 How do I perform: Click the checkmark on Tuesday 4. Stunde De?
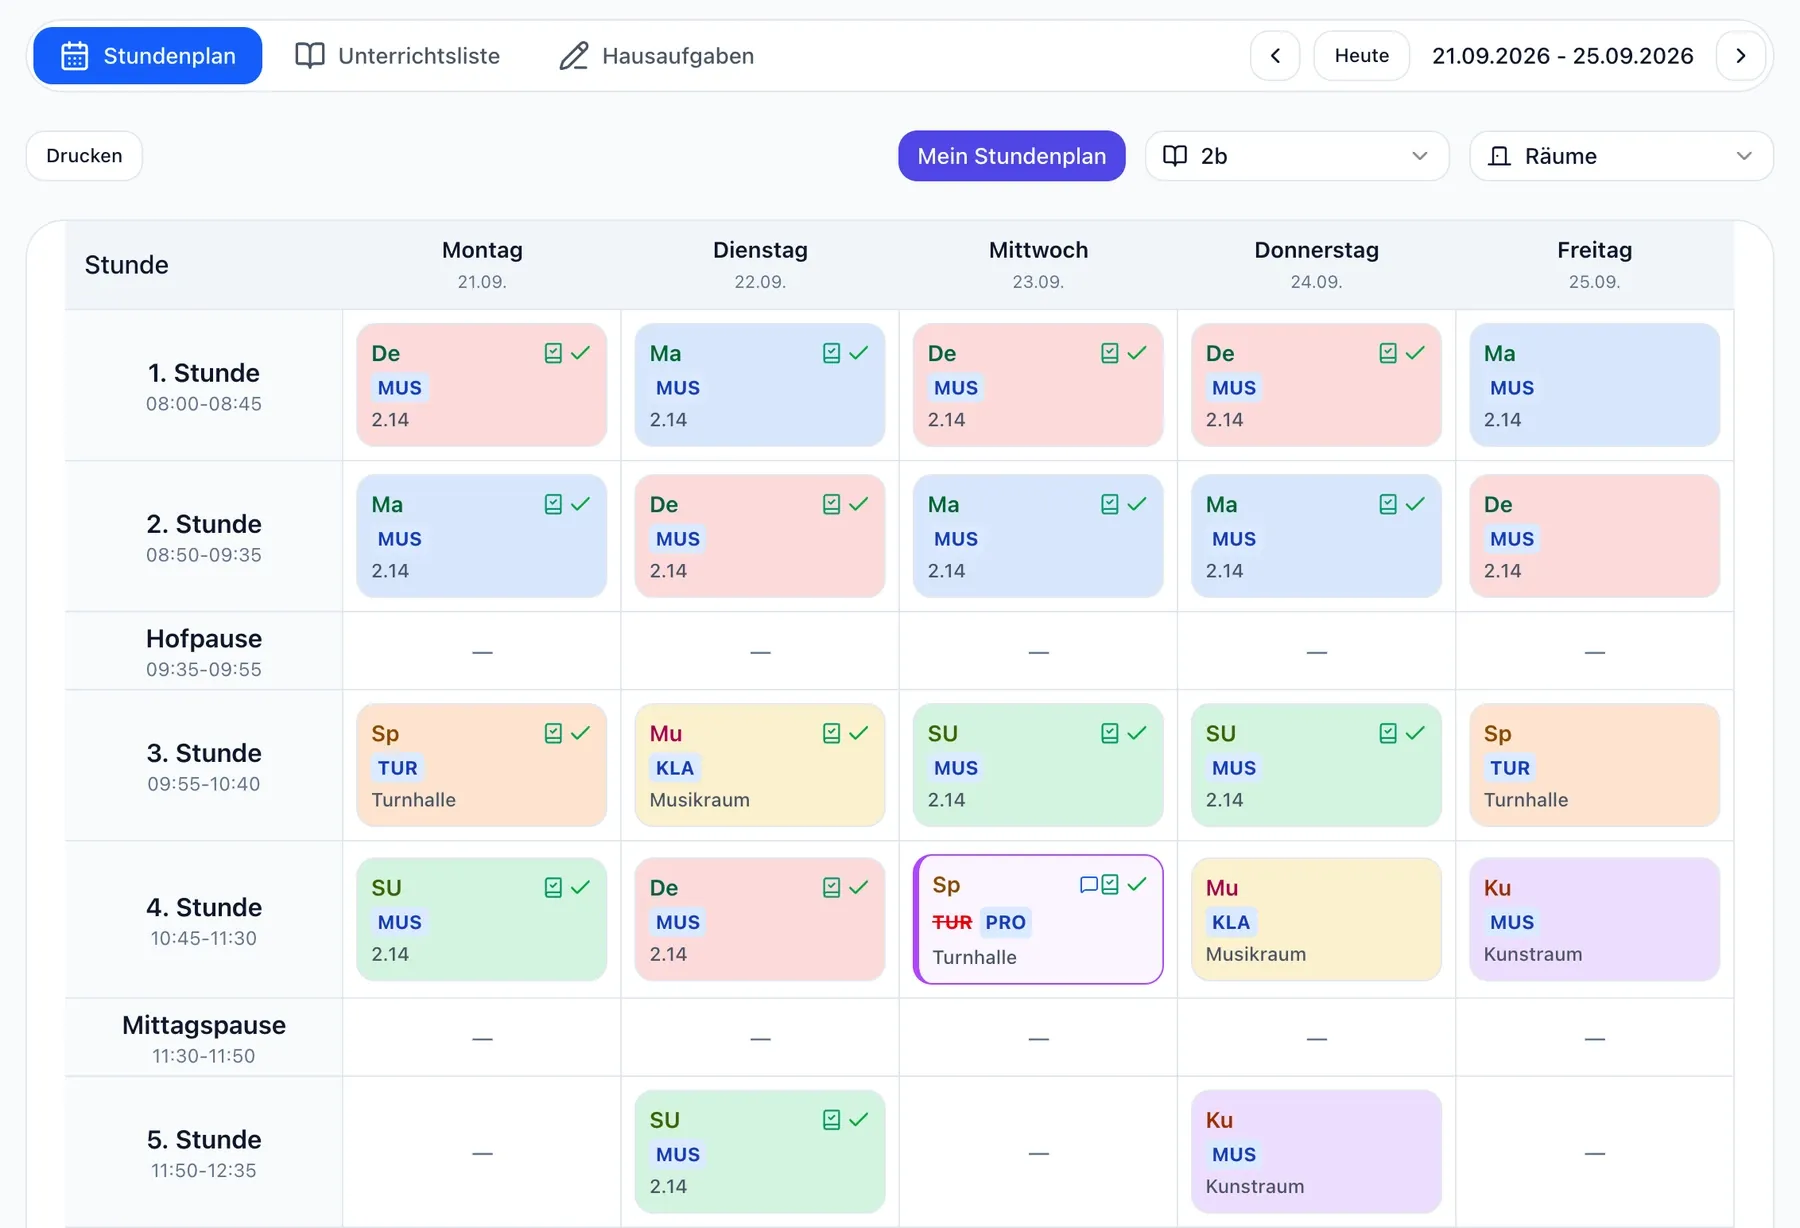point(858,887)
